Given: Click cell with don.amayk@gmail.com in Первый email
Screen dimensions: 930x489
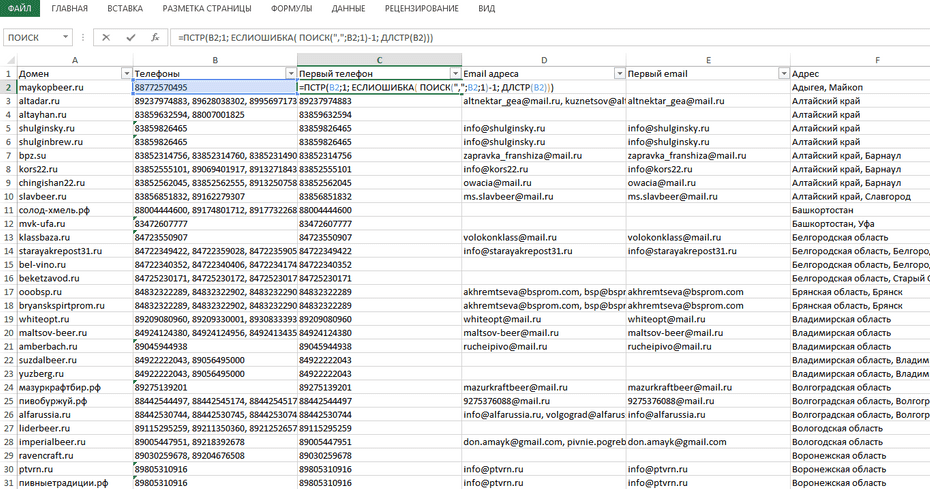Looking at the screenshot, I should (x=708, y=442).
